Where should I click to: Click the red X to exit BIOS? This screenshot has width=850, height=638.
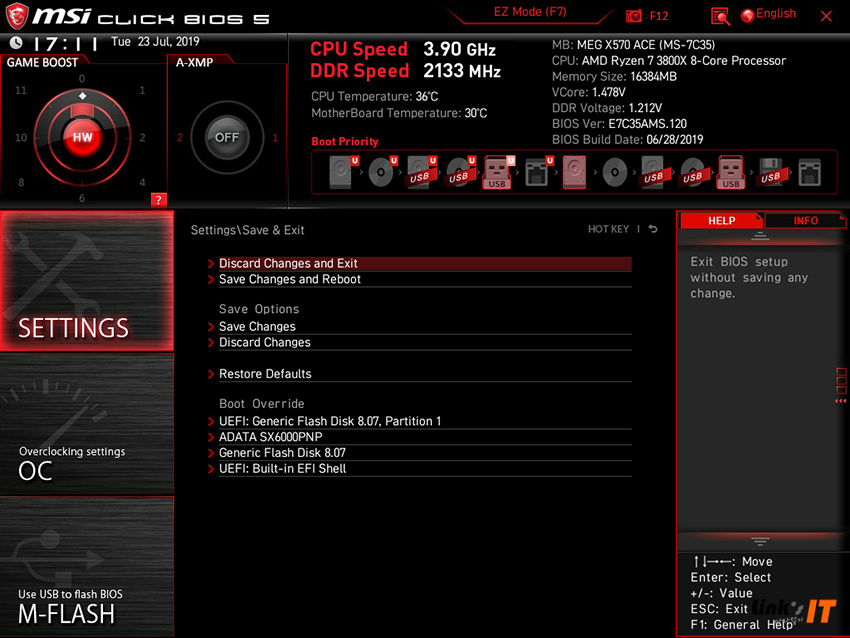point(826,16)
